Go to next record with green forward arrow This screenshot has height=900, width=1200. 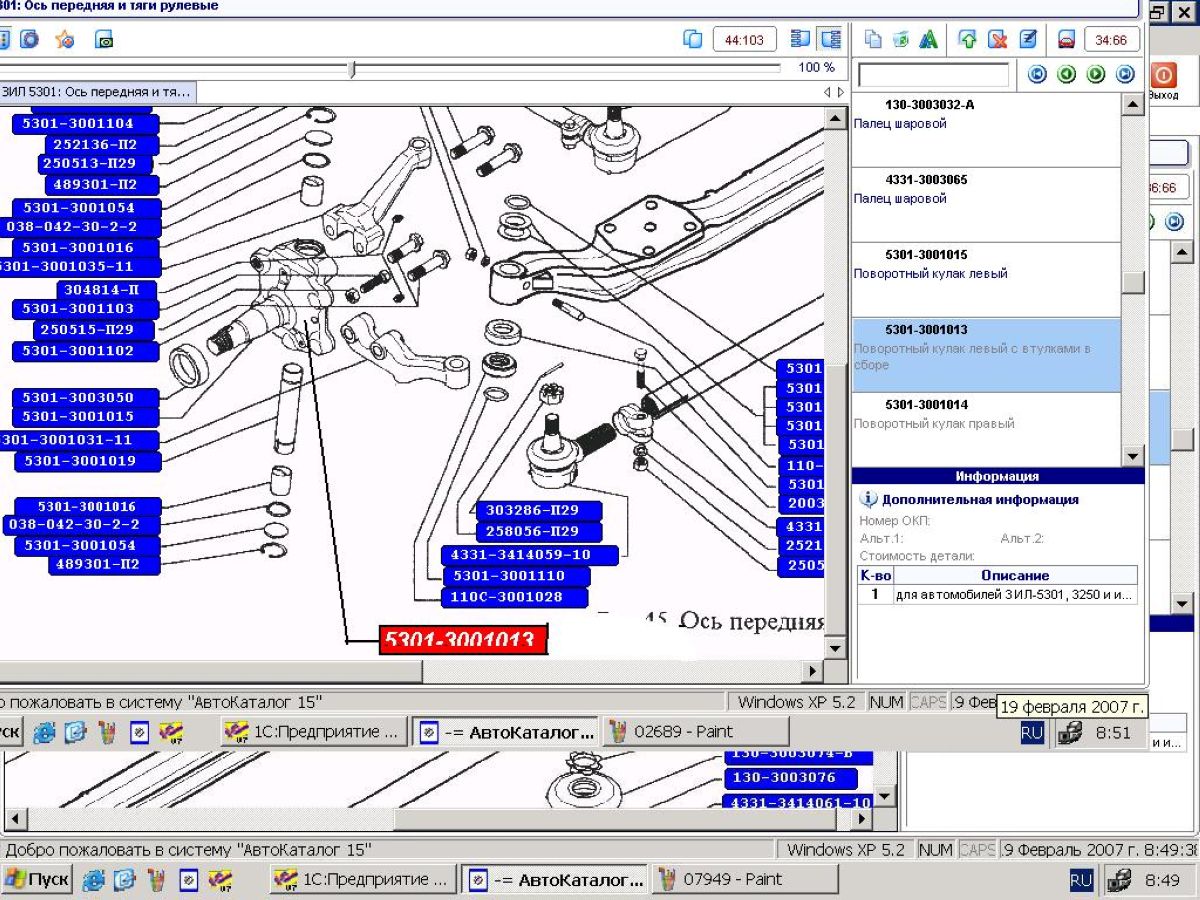[x=1096, y=74]
